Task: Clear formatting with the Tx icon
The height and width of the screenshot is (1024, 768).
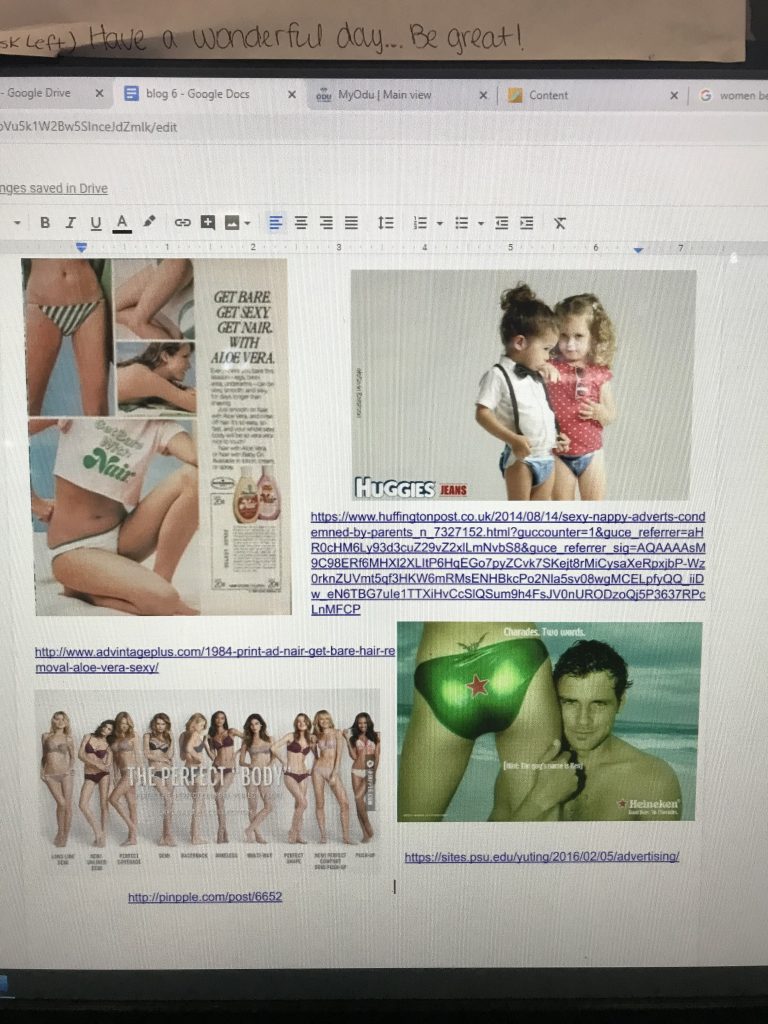Action: [560, 223]
